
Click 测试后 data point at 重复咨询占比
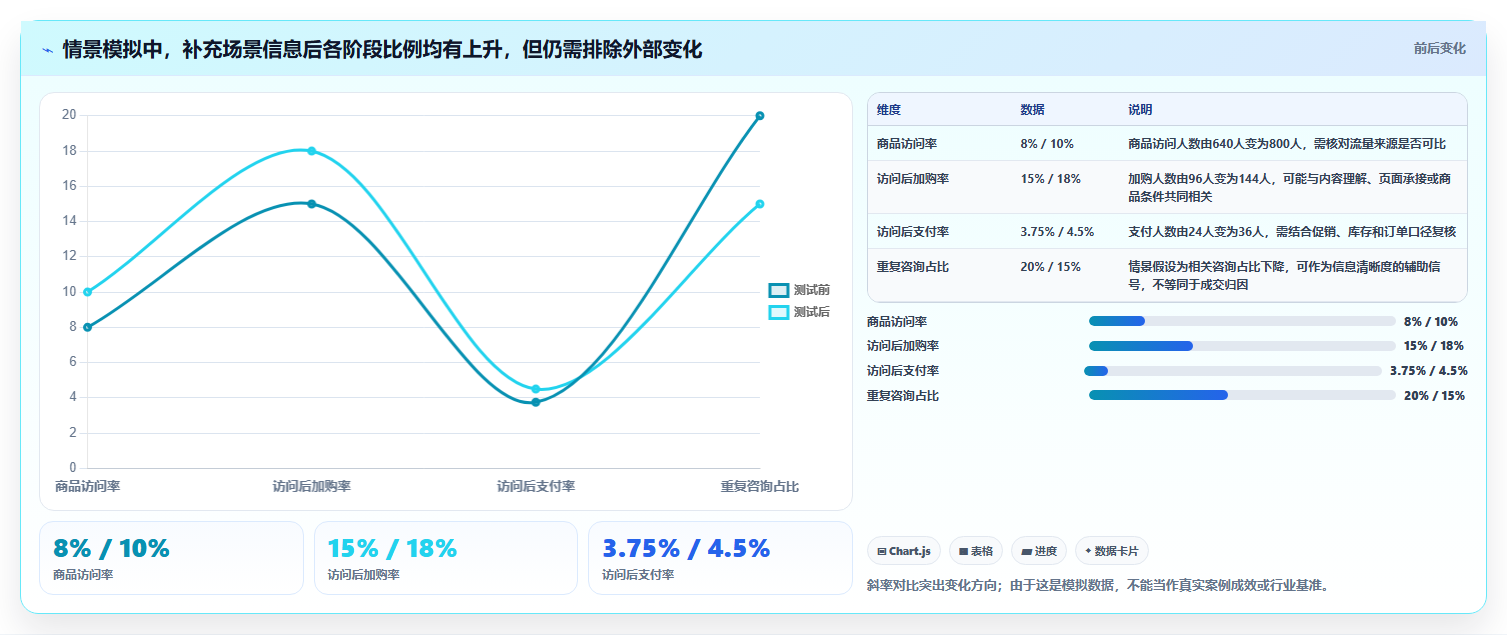(x=760, y=204)
